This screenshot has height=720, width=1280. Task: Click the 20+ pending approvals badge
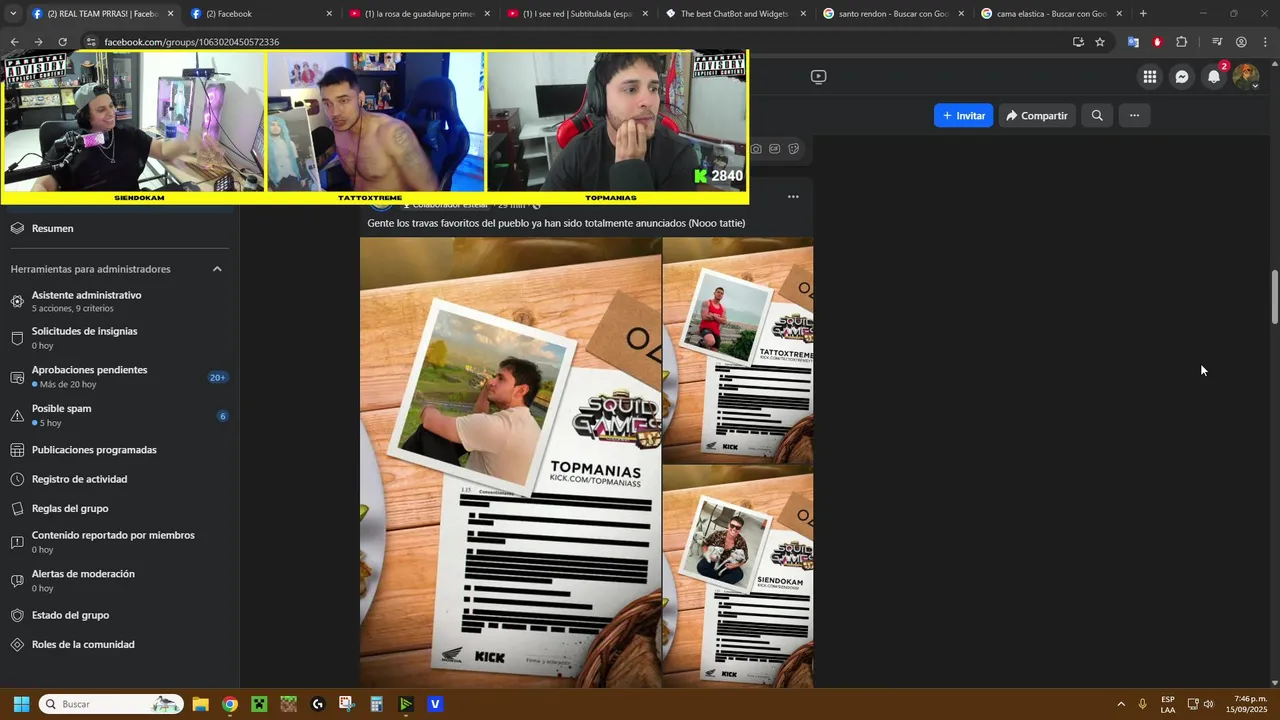coord(217,378)
